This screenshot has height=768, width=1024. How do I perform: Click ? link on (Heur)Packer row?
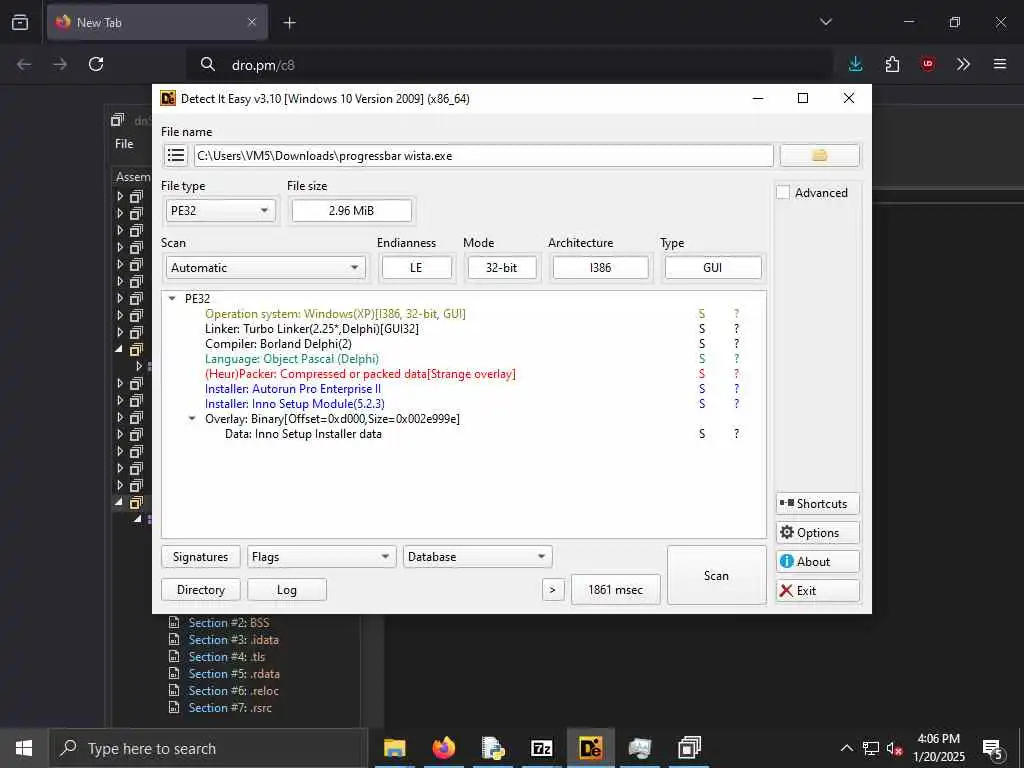tap(736, 374)
